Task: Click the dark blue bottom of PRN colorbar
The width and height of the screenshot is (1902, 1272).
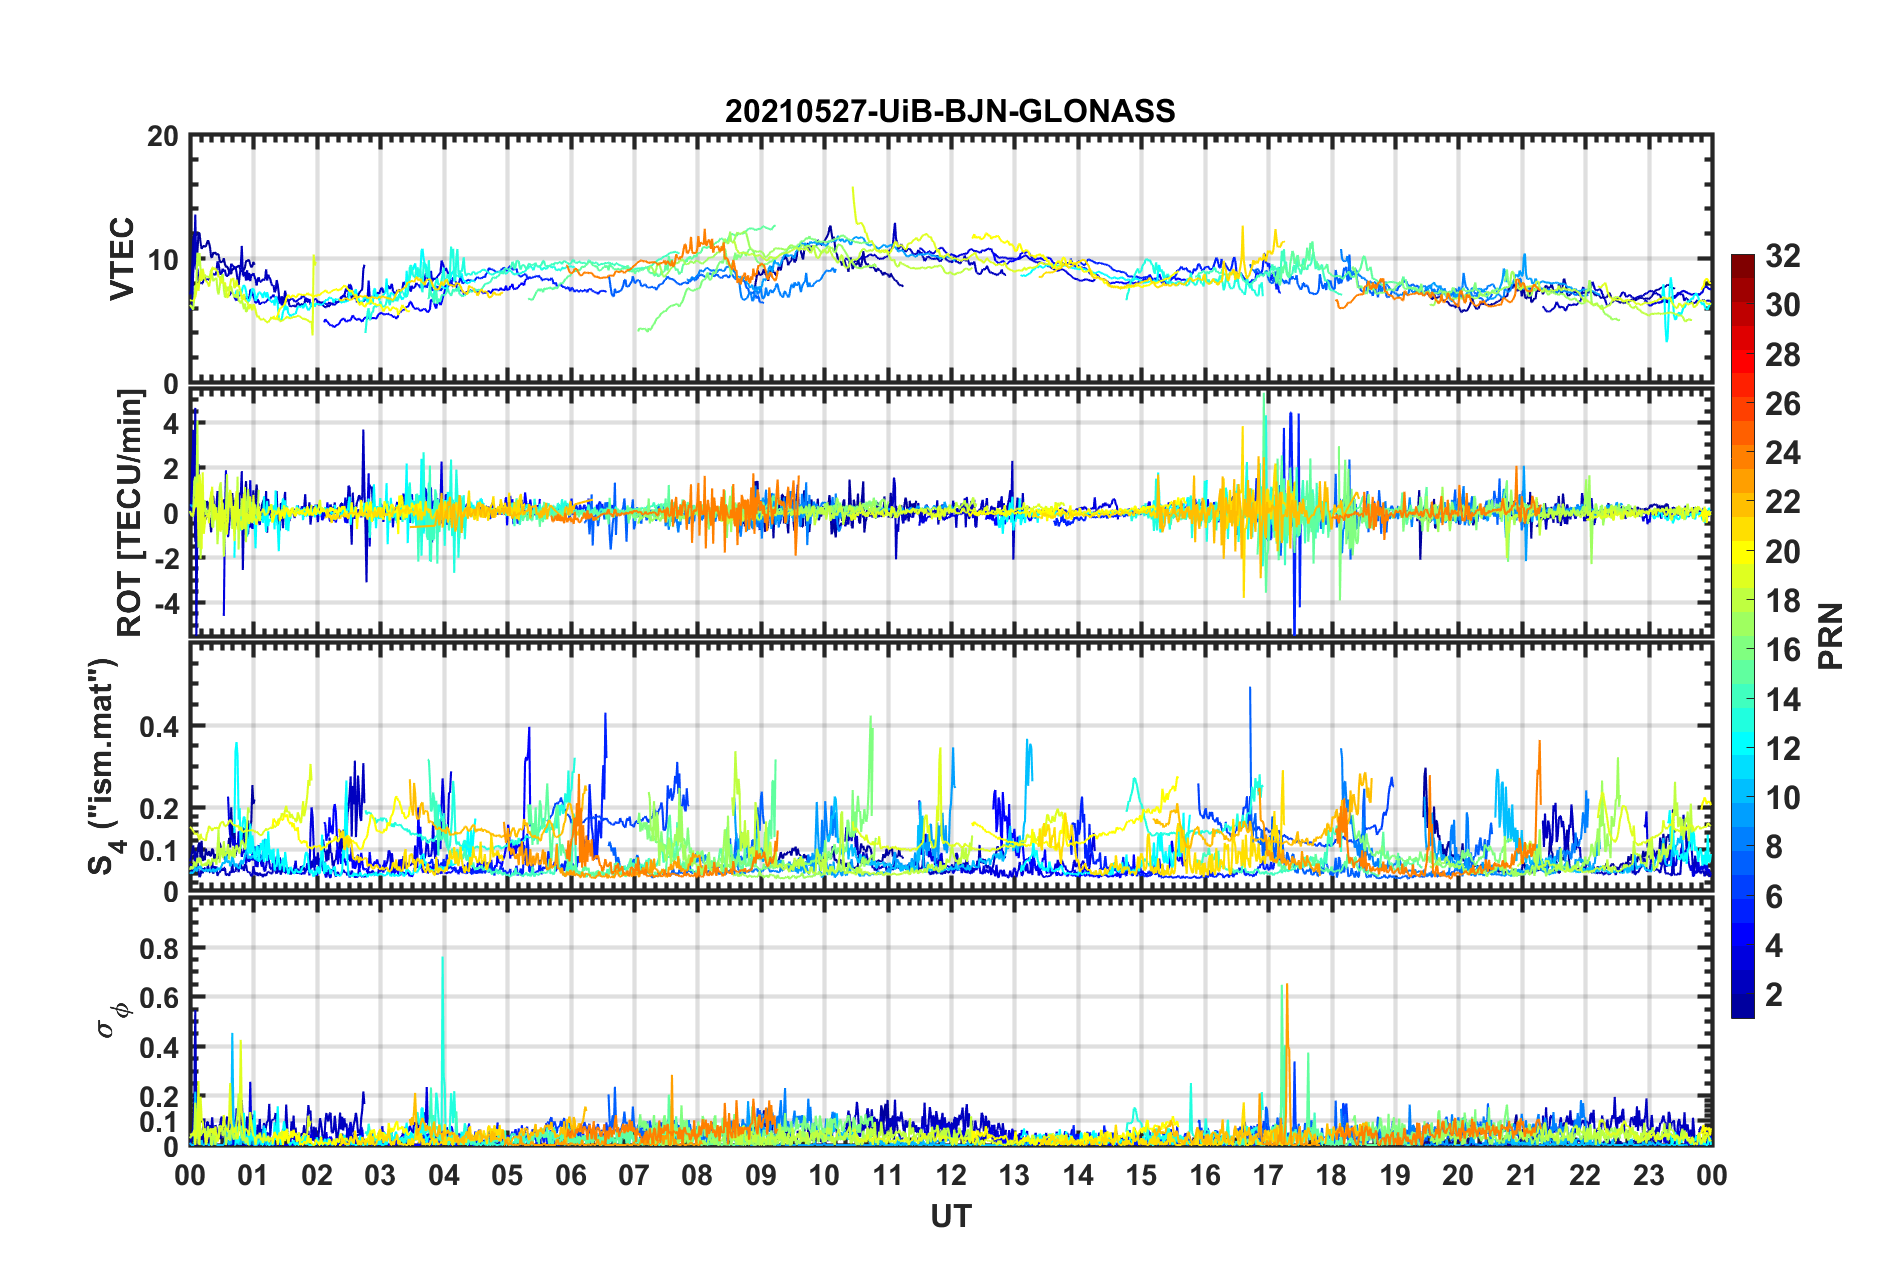Action: [x=1742, y=1006]
